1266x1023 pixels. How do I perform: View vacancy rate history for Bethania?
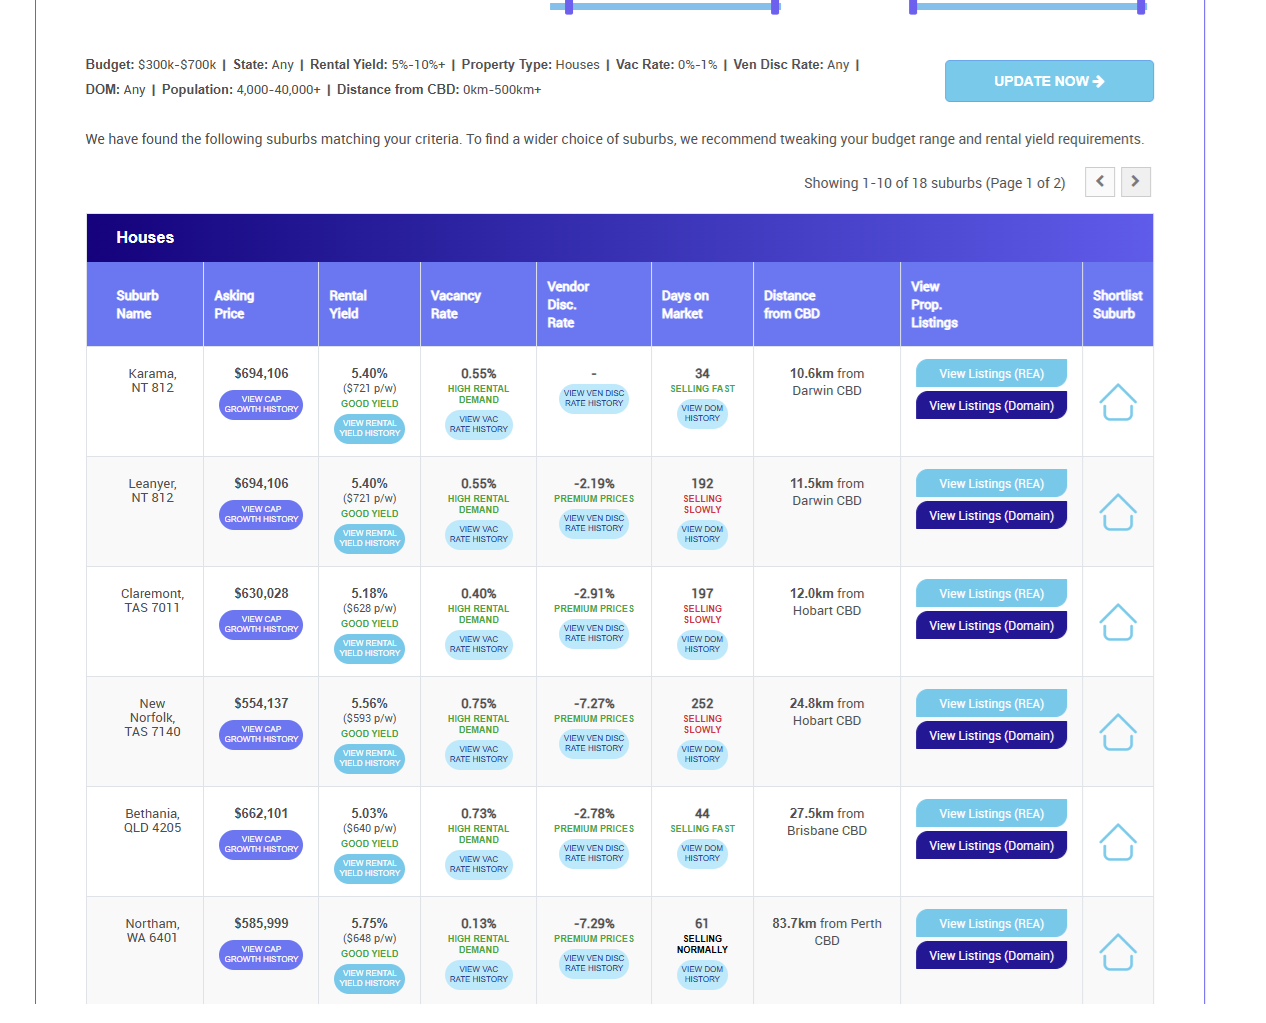click(x=479, y=865)
